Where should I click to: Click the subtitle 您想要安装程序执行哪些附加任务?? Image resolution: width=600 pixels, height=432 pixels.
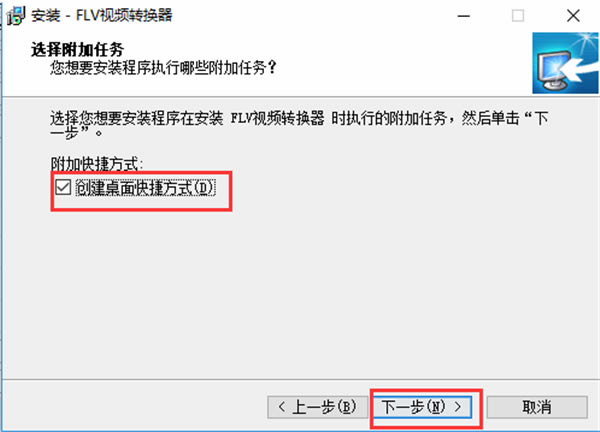click(x=163, y=67)
